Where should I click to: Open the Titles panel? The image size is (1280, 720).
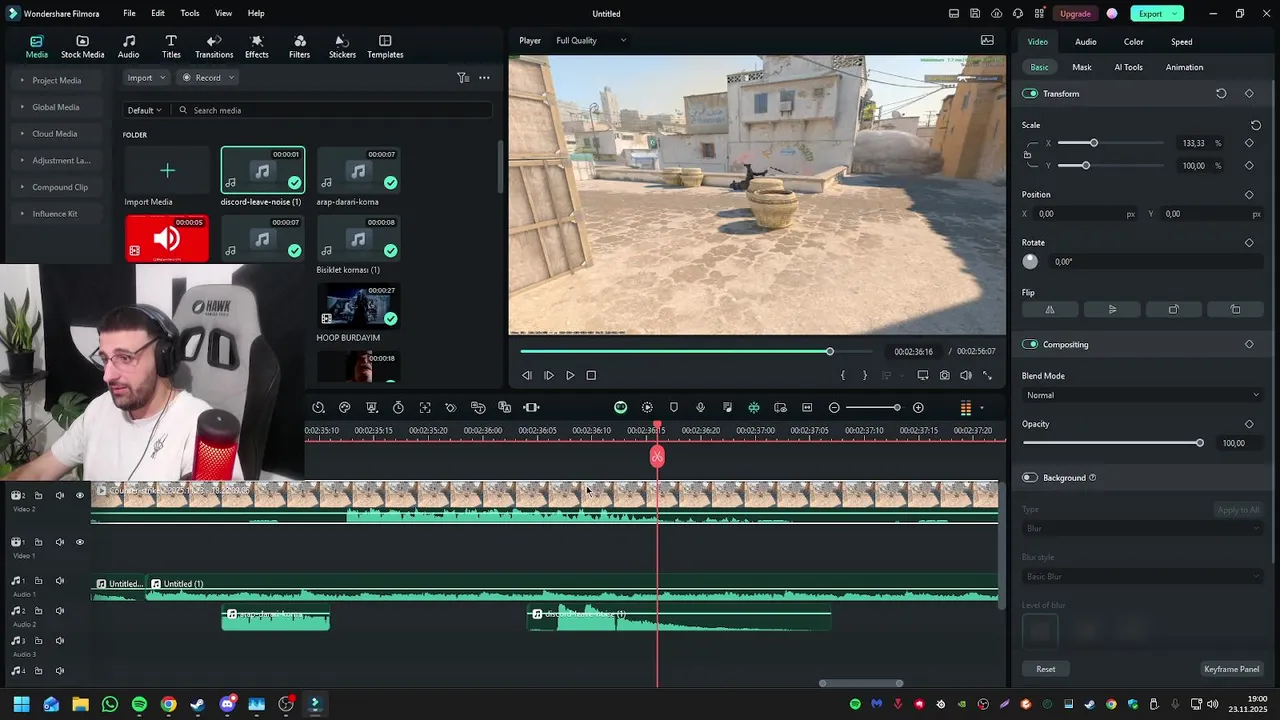(171, 47)
